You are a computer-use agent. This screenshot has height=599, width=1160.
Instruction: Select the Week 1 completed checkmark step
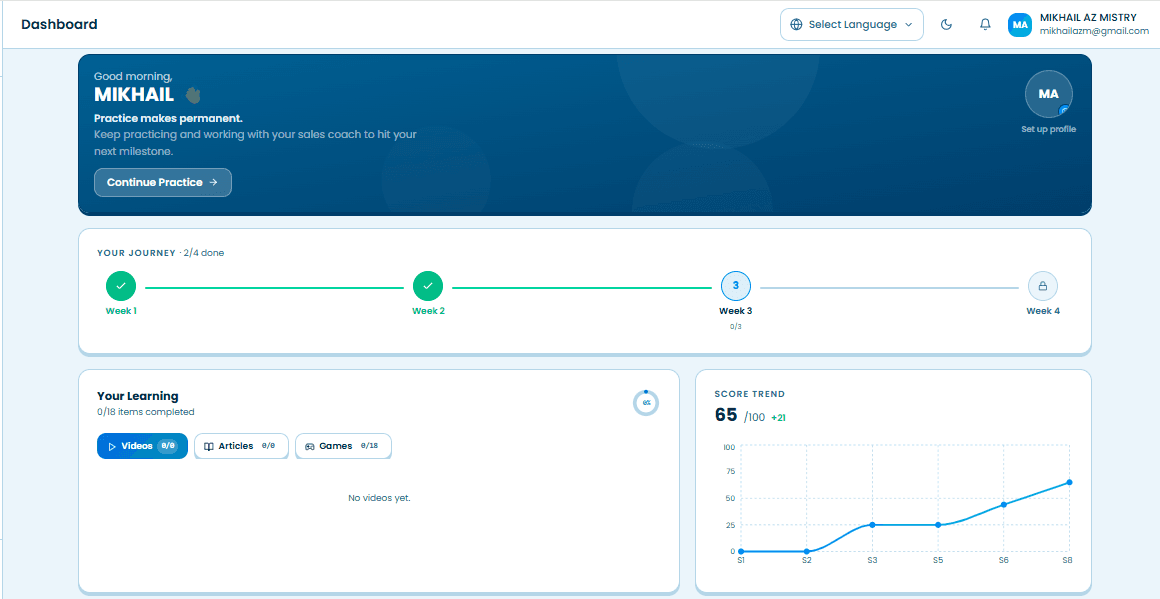[121, 285]
